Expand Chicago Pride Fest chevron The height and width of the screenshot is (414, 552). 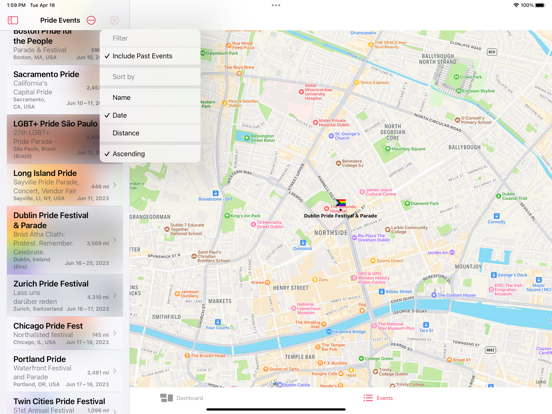[115, 333]
